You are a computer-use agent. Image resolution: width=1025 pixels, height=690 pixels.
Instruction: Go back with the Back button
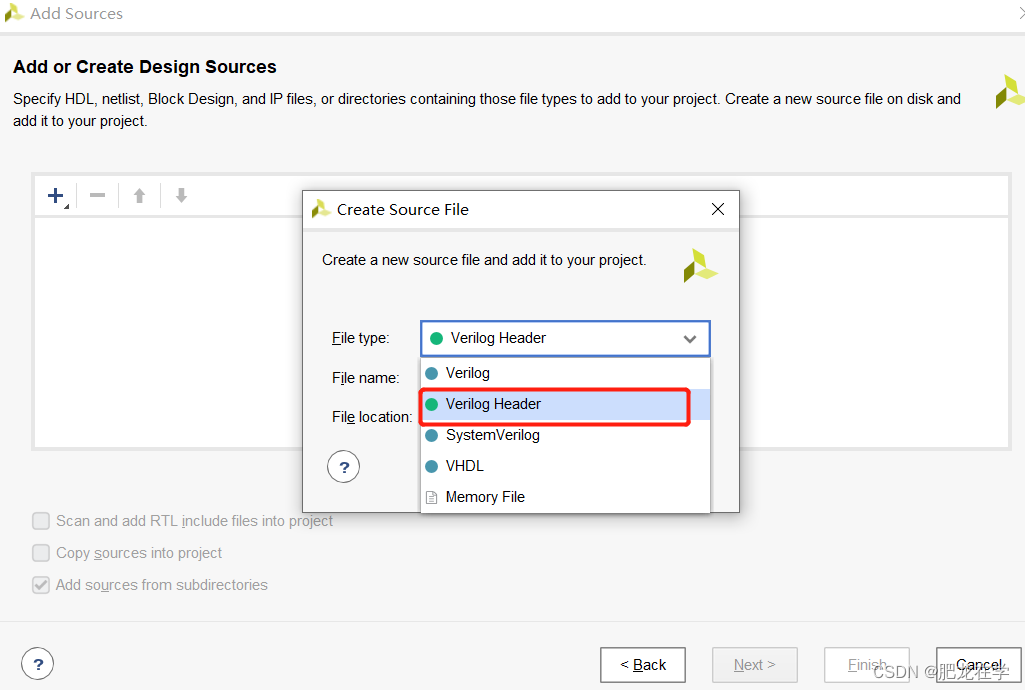pos(643,665)
